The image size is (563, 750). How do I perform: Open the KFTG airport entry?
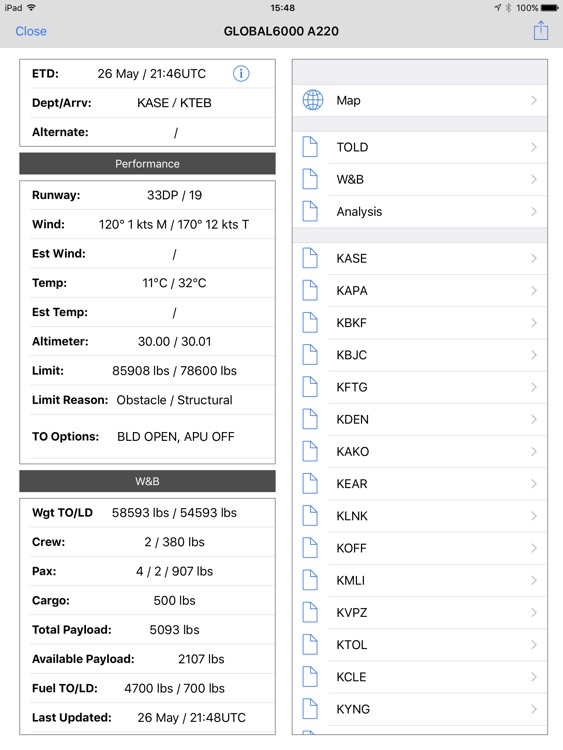tap(419, 387)
